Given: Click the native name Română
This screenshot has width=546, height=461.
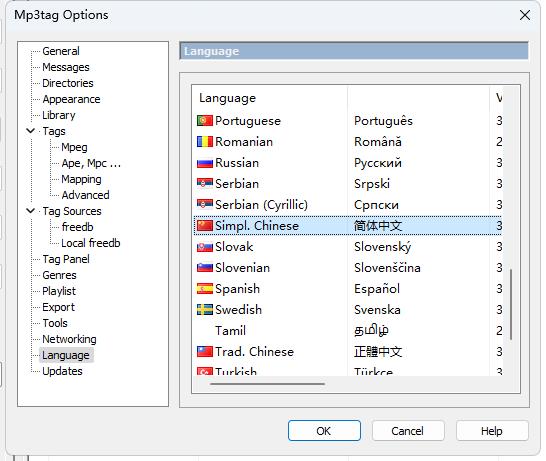Looking at the screenshot, I should click(x=378, y=142).
